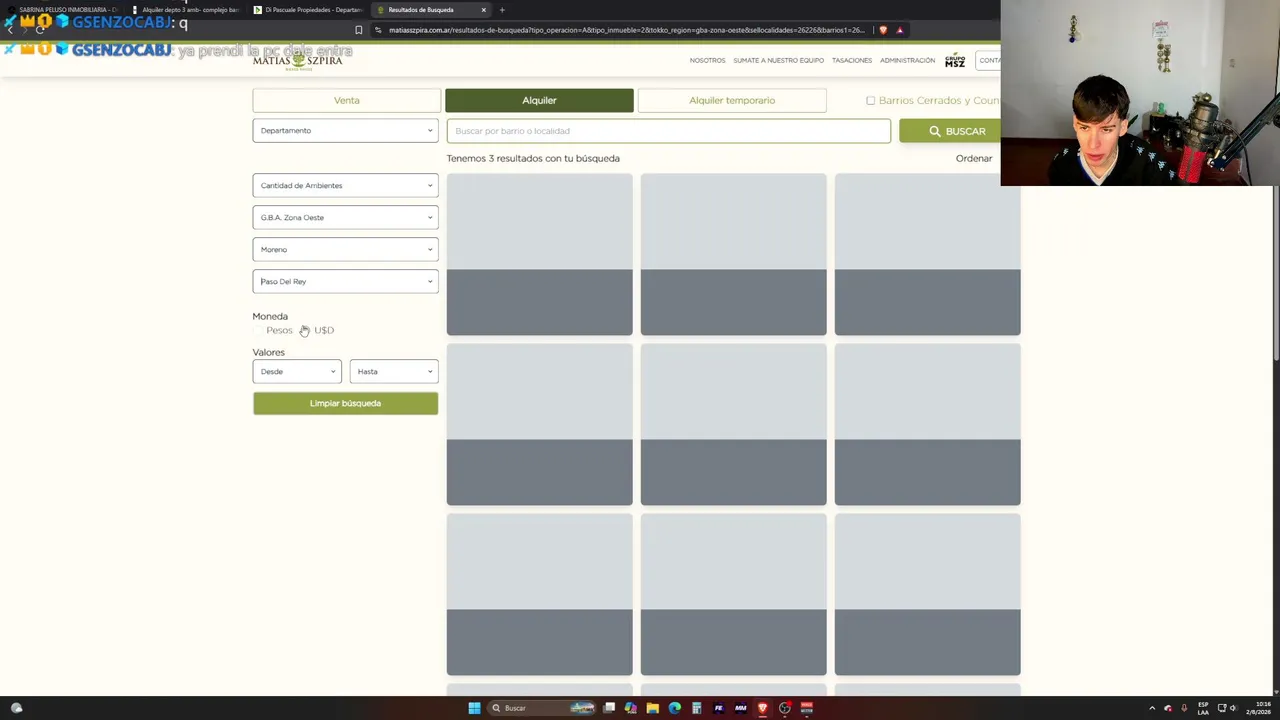This screenshot has height=720, width=1280.
Task: Open the weather widget in the taskbar corner
Action: [x=16, y=708]
